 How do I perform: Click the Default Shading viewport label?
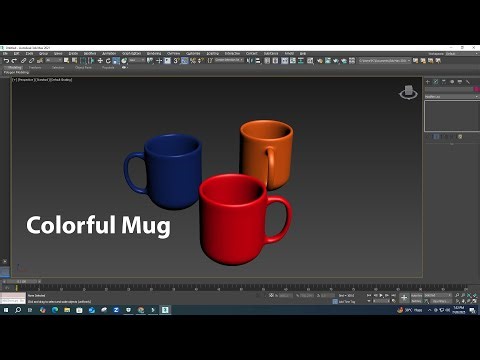coord(61,80)
